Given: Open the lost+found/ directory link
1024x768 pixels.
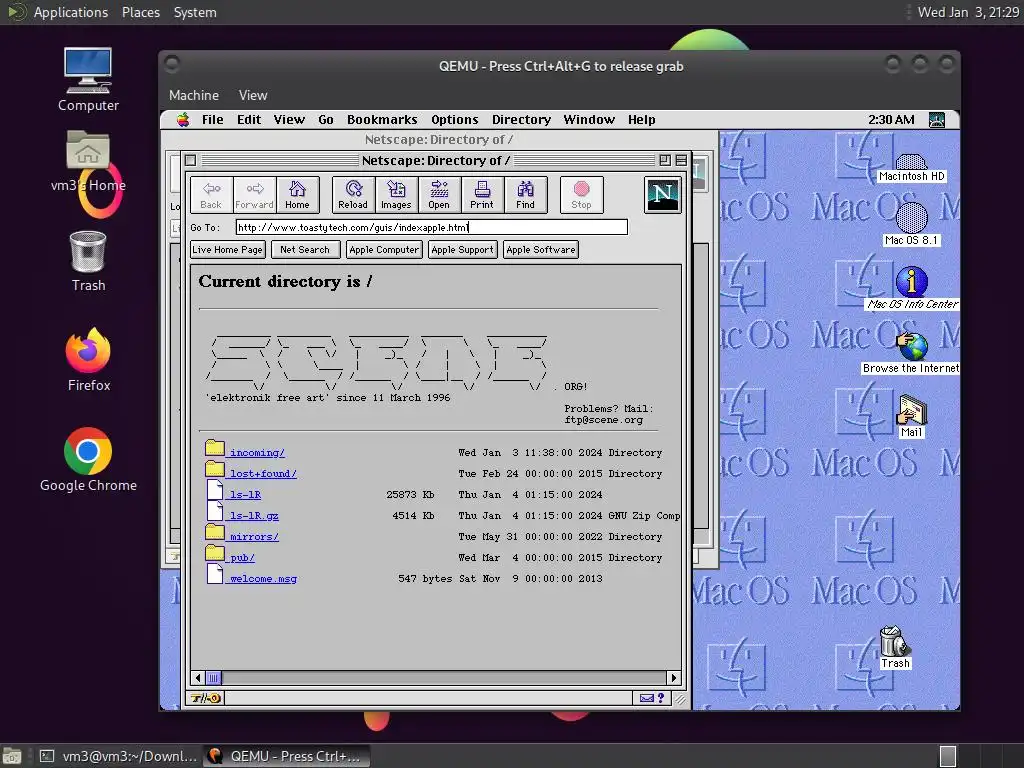Looking at the screenshot, I should tap(263, 473).
